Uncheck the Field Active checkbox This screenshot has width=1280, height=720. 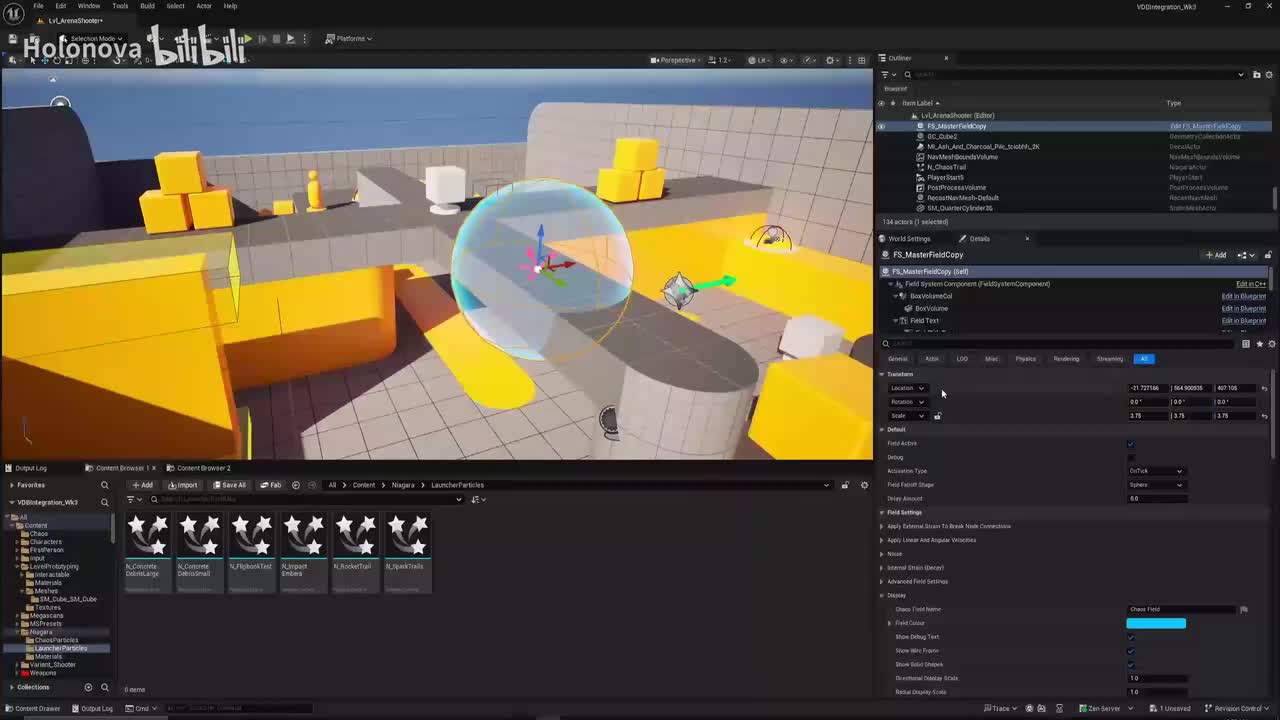pos(1131,444)
